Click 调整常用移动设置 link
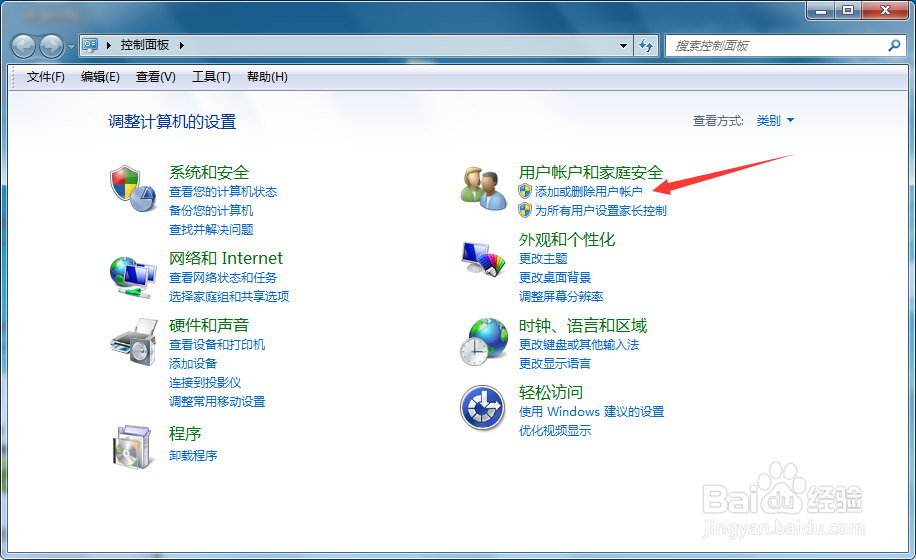Screen dimensions: 916x560 (x=217, y=402)
